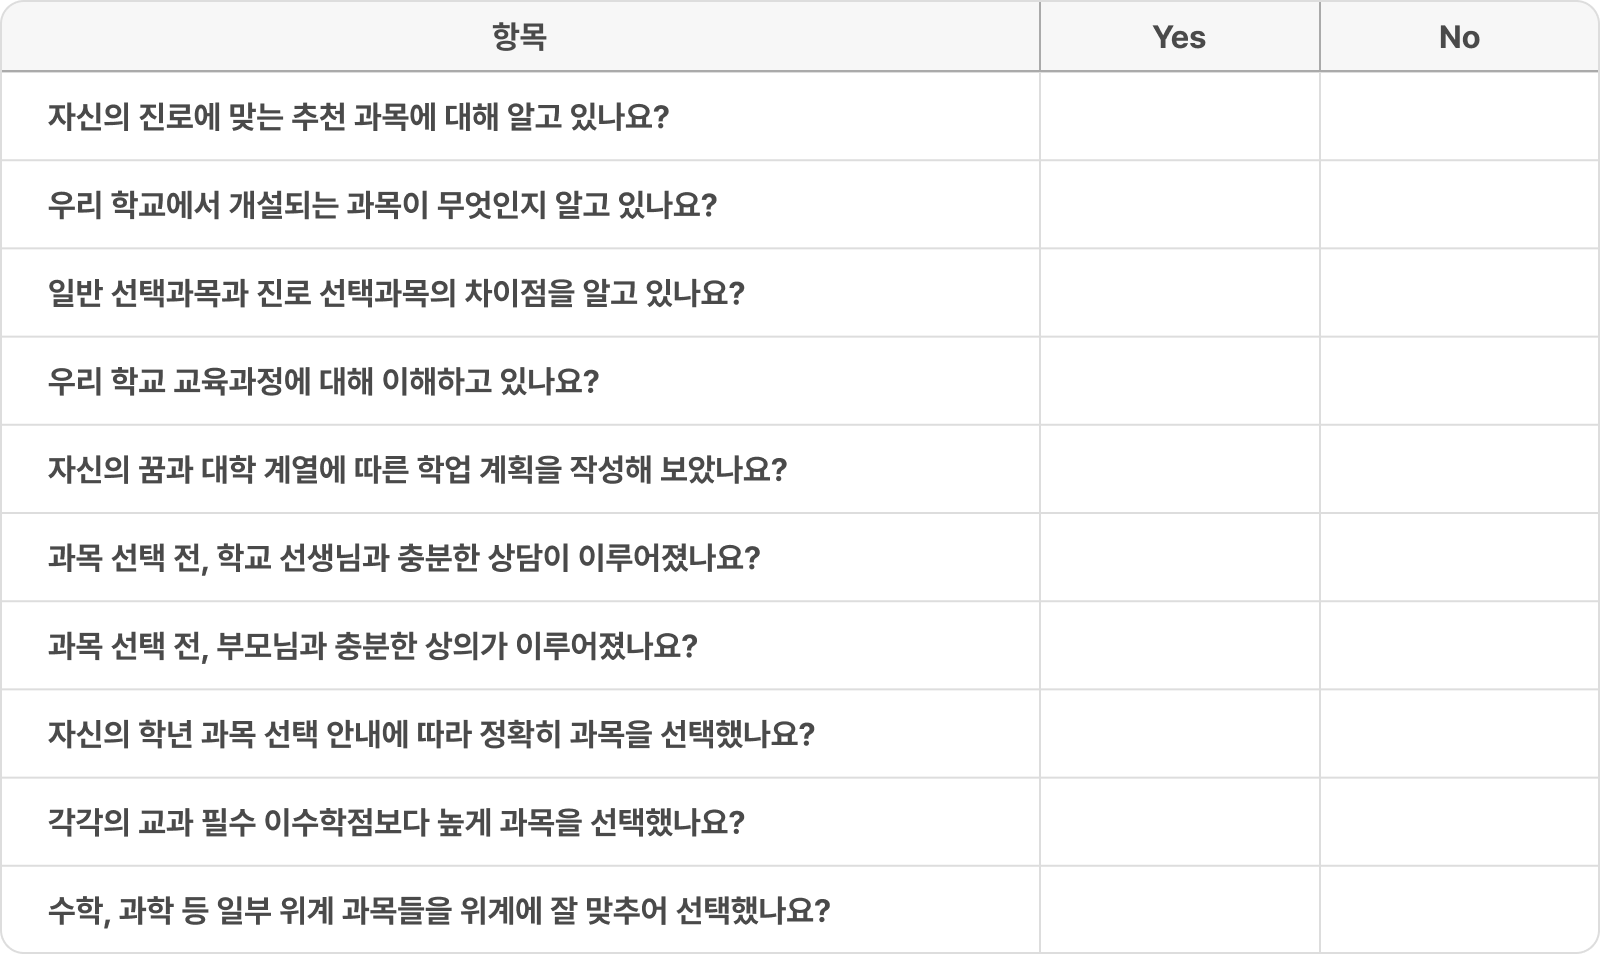Mark No for 부모님과 충분한 상의 row
Screen dimensions: 1600x954
click(1459, 645)
